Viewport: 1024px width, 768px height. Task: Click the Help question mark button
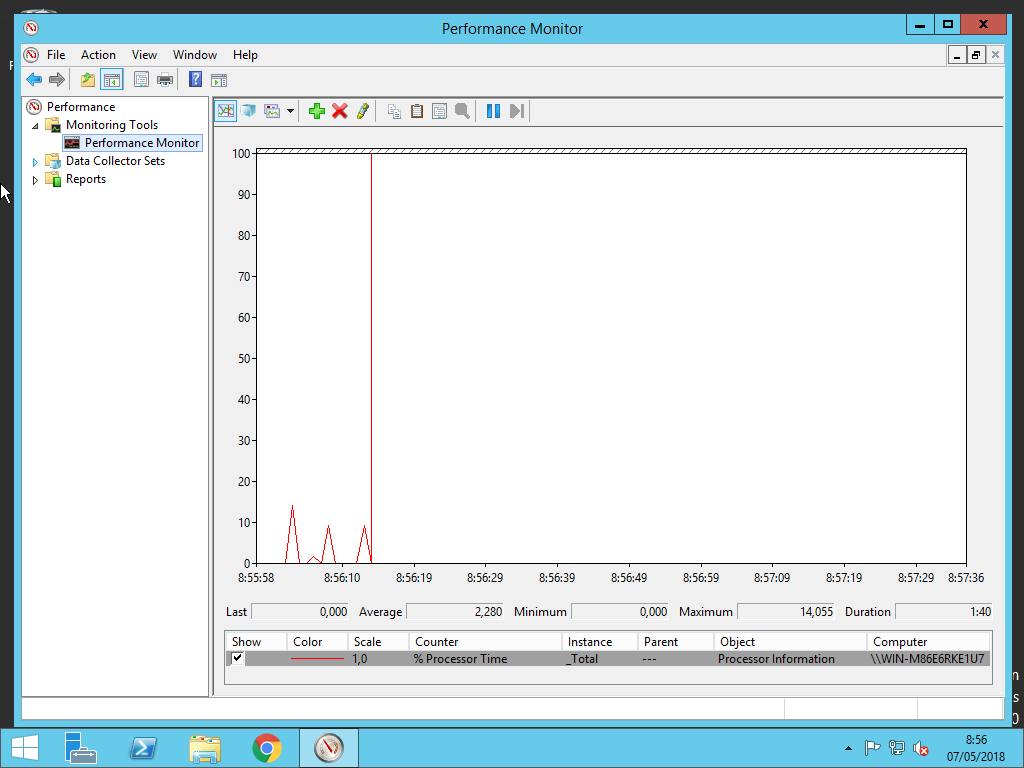tap(195, 79)
